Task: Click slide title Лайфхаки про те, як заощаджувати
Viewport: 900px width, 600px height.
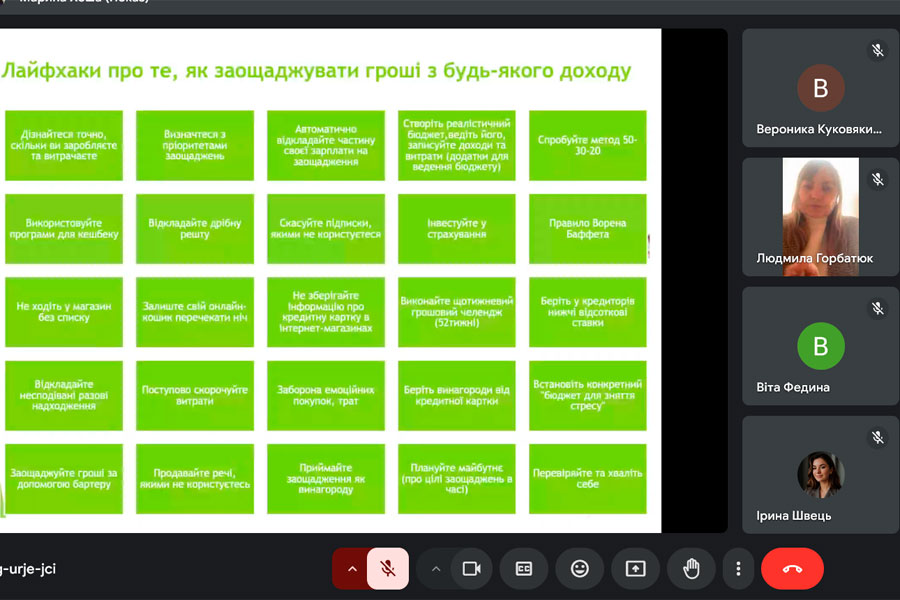Action: pos(316,71)
